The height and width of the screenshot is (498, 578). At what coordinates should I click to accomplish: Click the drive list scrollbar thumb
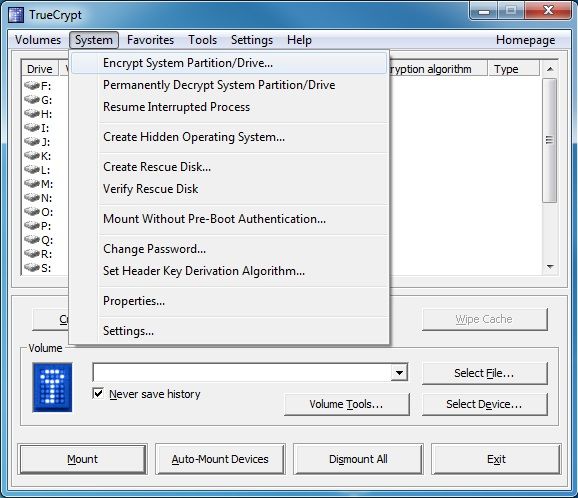pyautogui.click(x=549, y=140)
